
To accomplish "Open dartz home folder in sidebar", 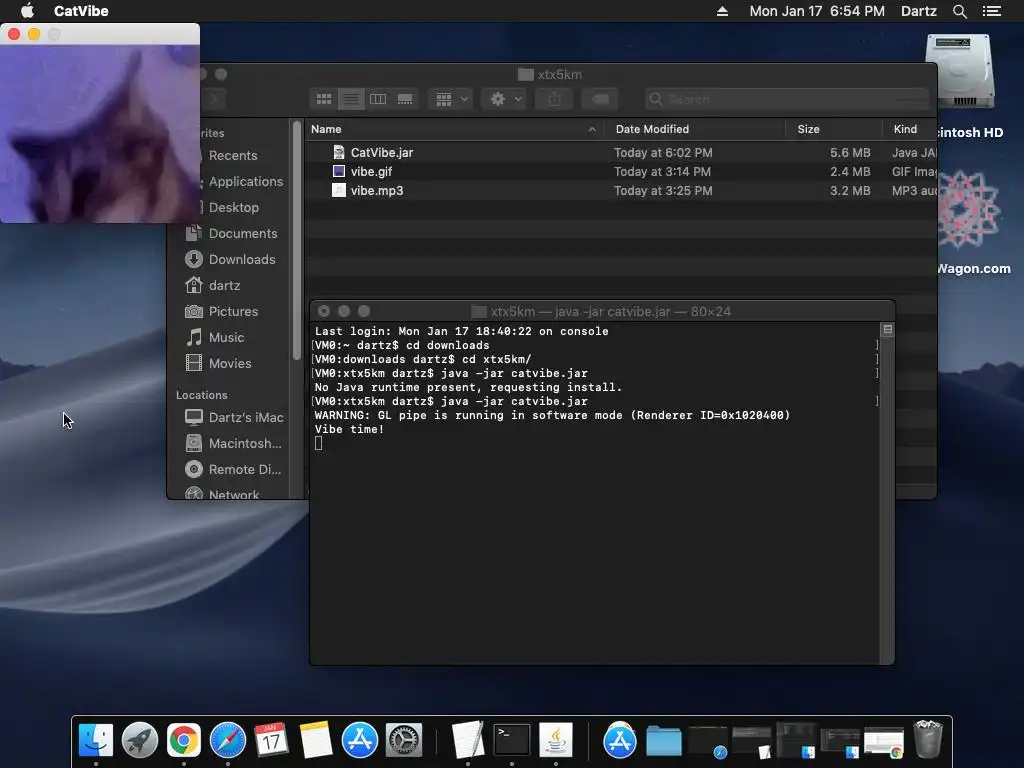I will (214, 285).
